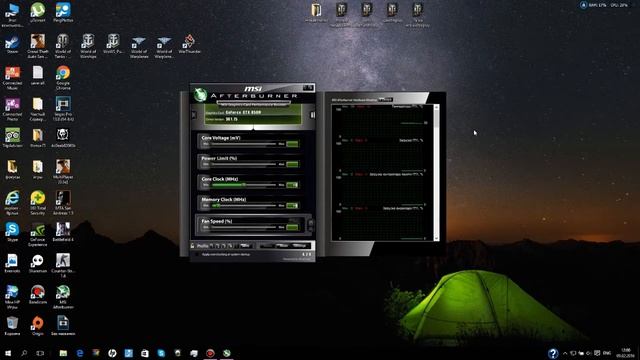640x360 pixels.
Task: Open GeForce Experience desktop shortcut
Action: click(38, 234)
